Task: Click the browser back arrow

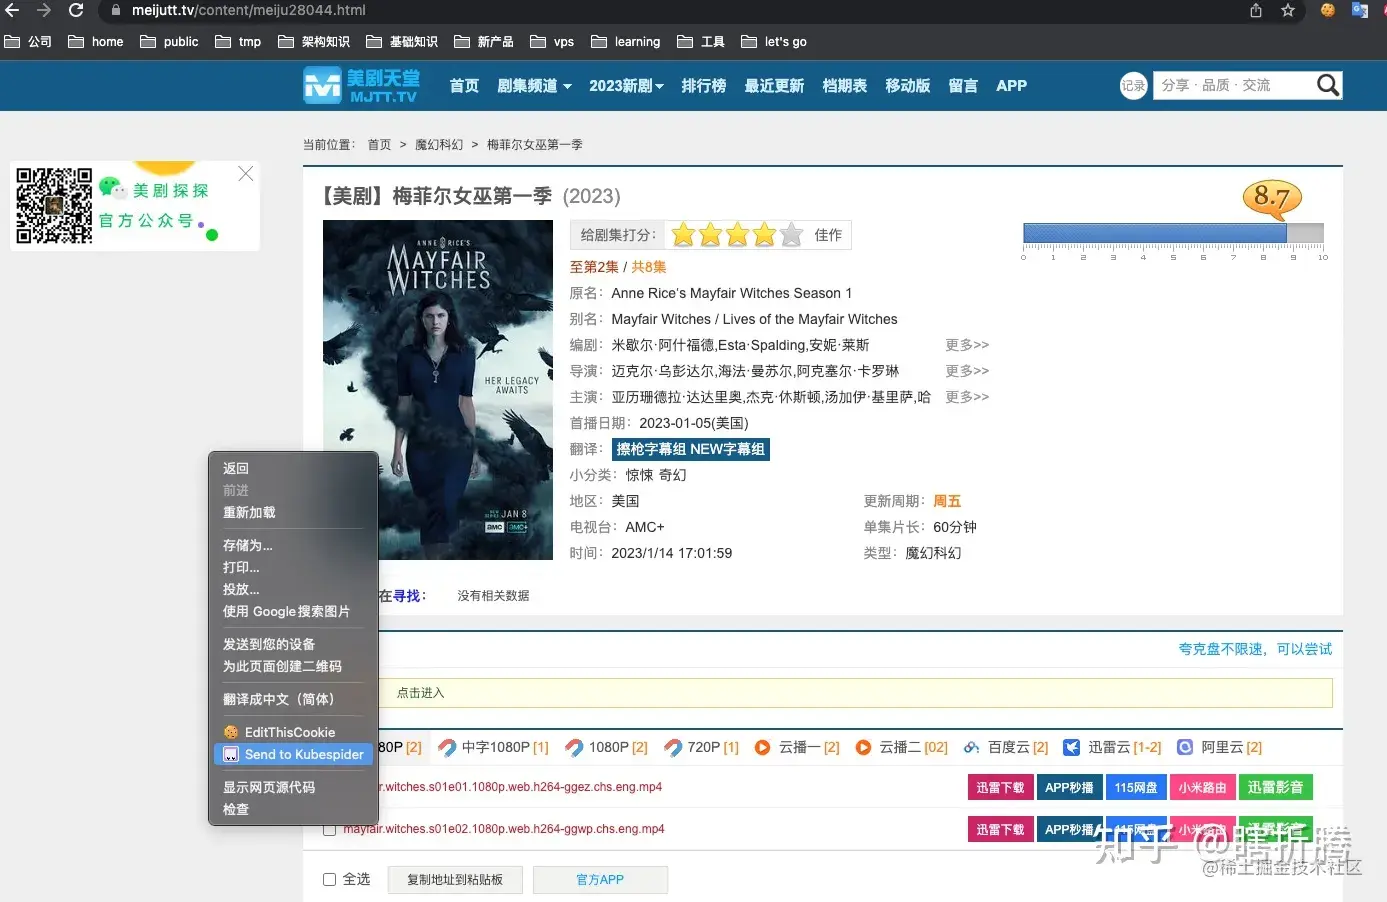Action: pos(13,10)
